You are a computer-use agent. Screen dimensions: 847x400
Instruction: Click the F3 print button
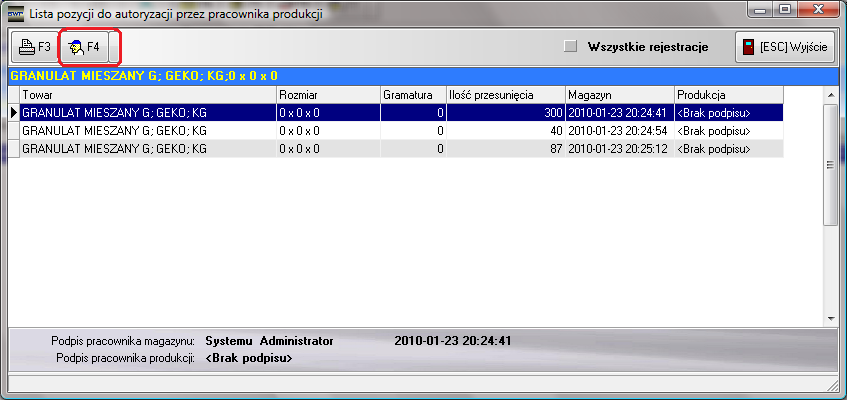coord(33,47)
